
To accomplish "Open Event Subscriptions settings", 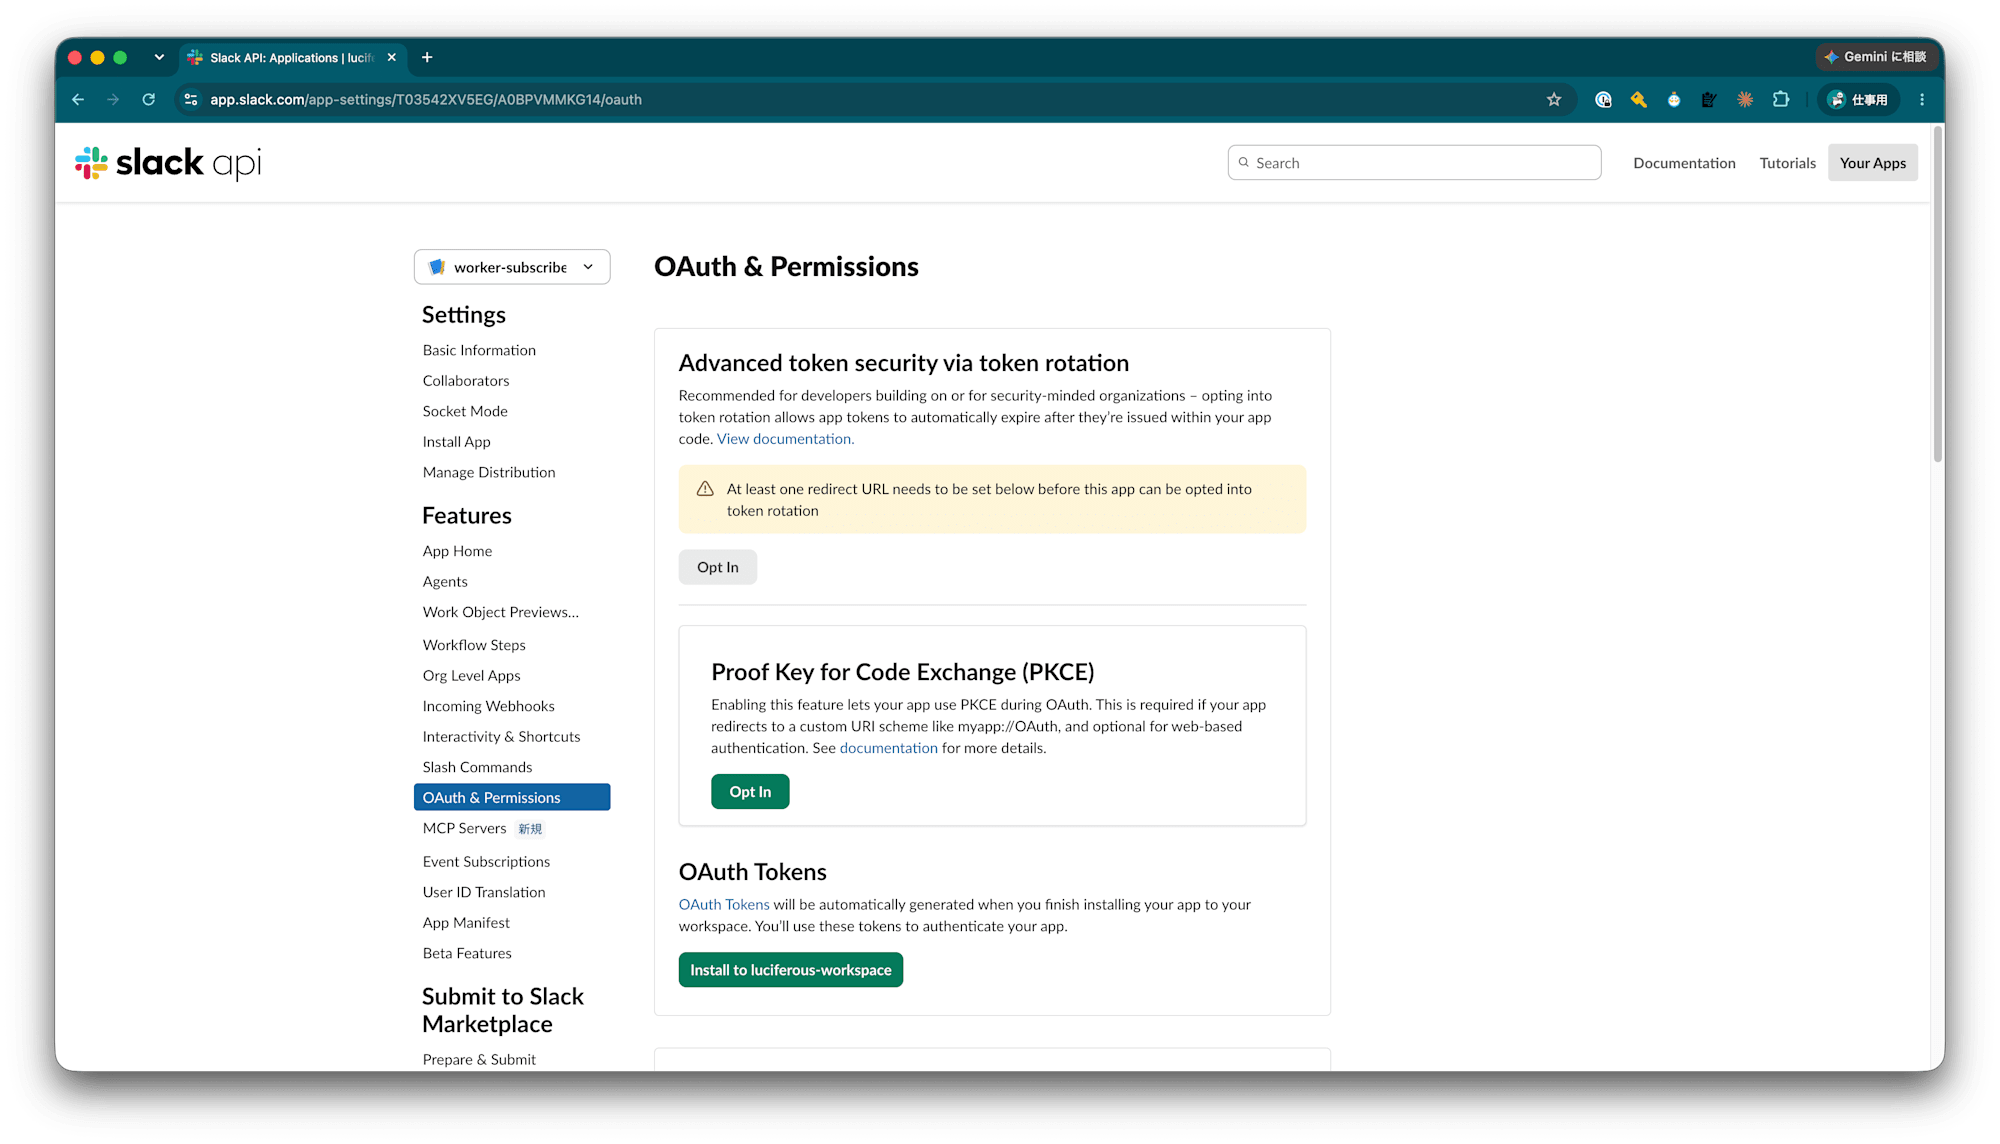I will [x=486, y=862].
